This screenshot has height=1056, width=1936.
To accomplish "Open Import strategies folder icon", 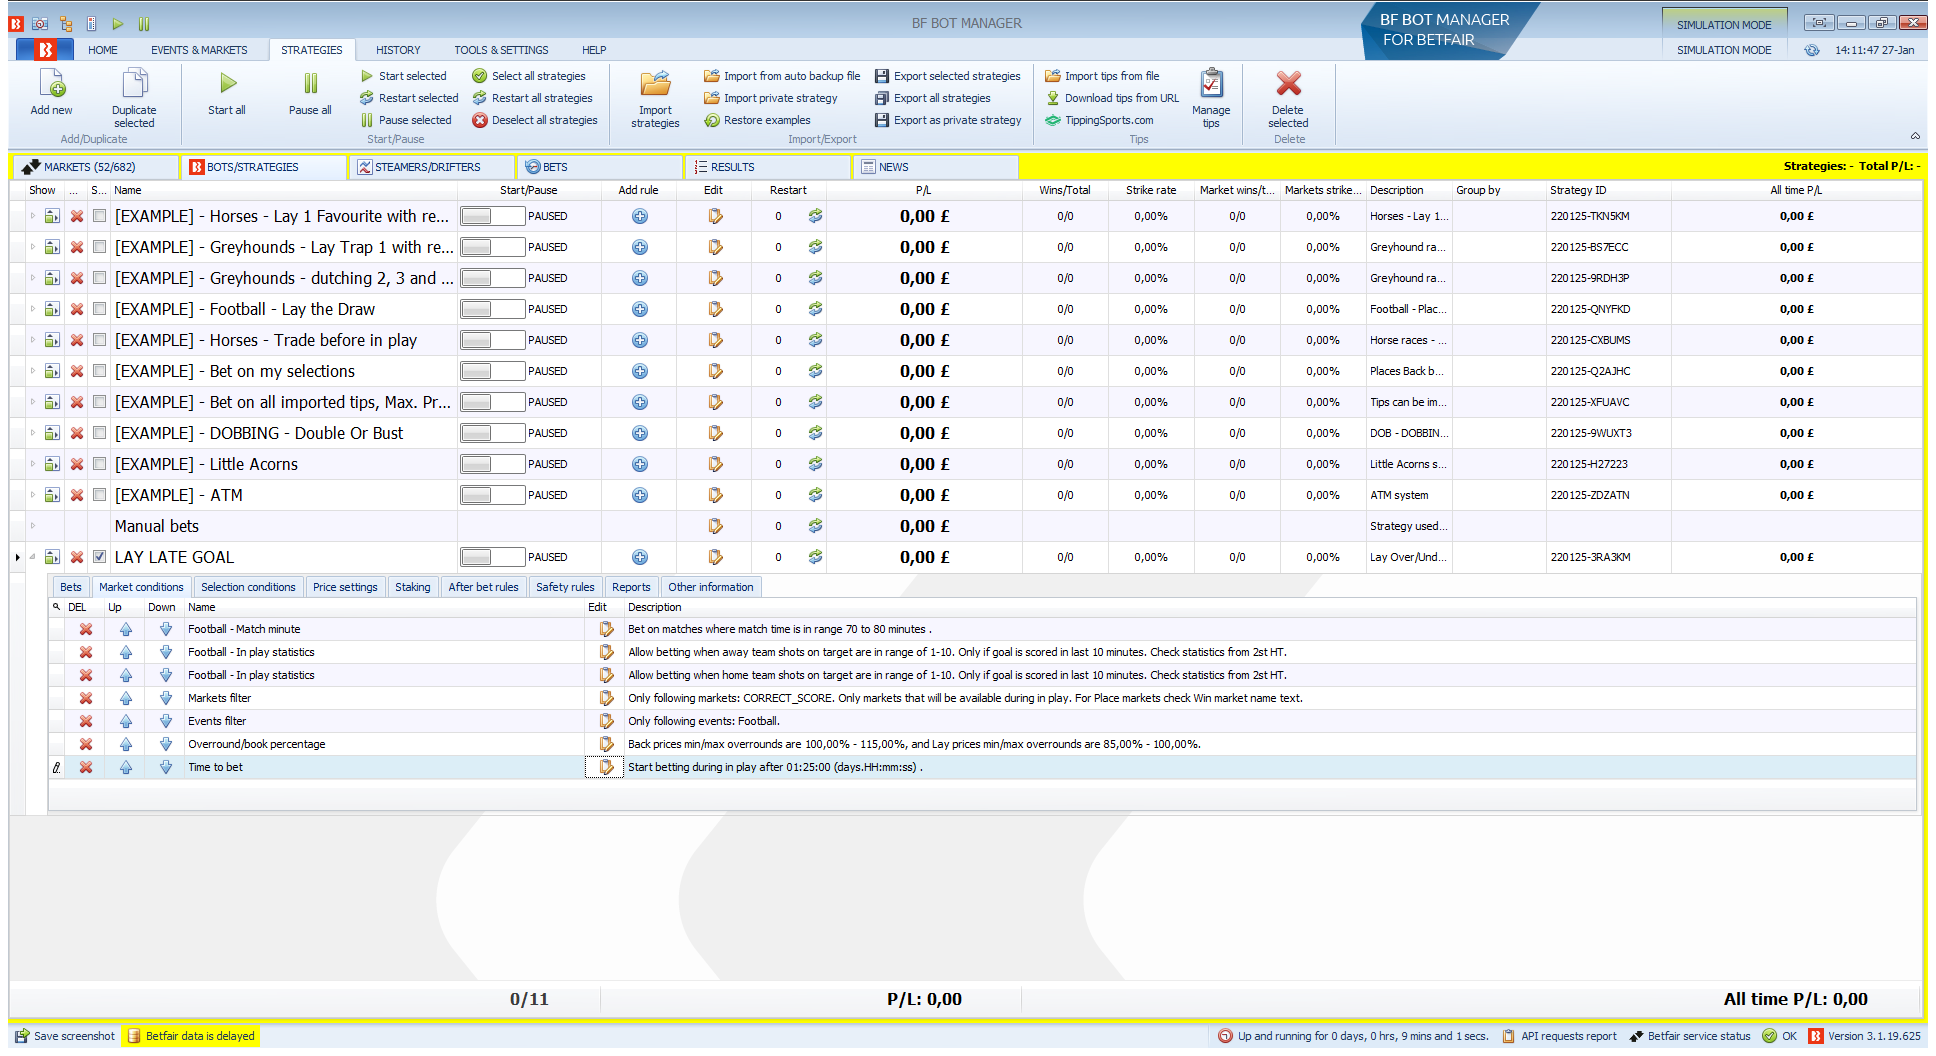I will tap(655, 84).
